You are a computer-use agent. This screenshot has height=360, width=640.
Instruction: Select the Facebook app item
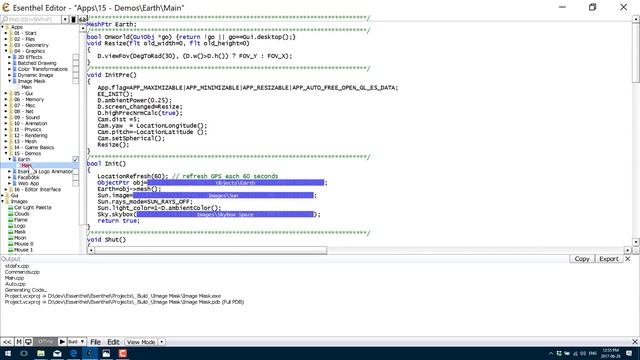(x=29, y=178)
